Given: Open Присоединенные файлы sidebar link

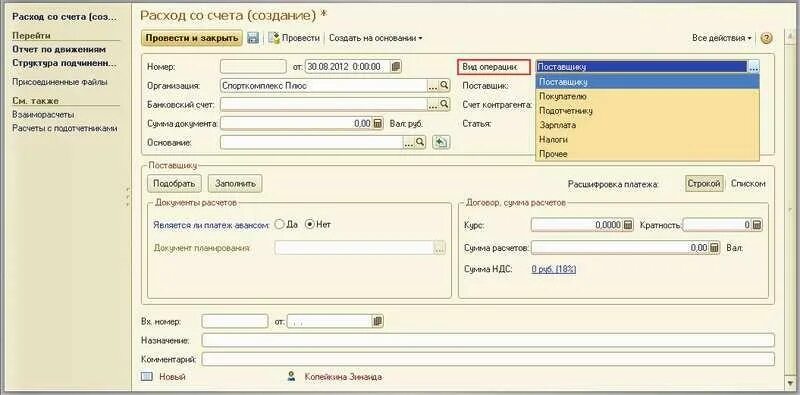Looking at the screenshot, I should click(60, 82).
